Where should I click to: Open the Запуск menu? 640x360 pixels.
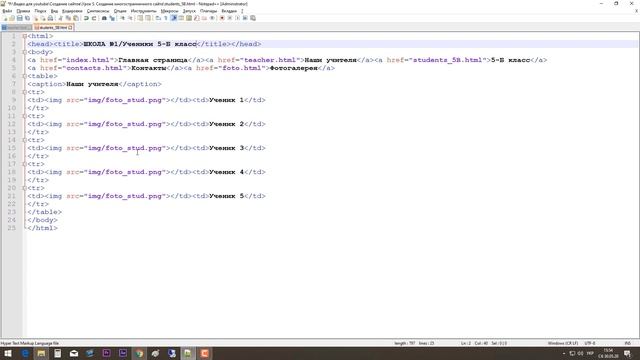[x=189, y=11]
